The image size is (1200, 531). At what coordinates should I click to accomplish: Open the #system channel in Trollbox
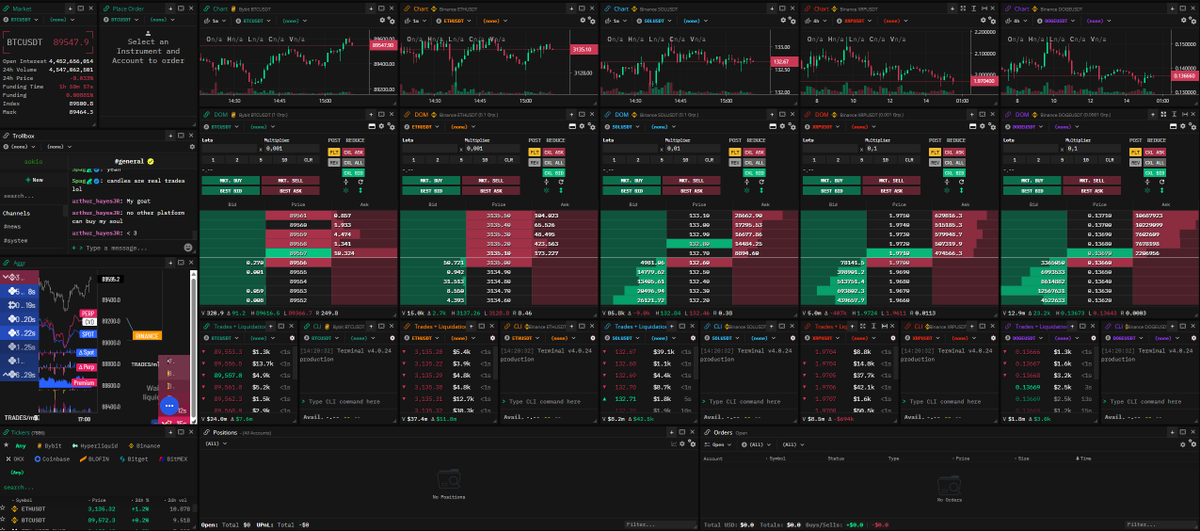(x=15, y=240)
